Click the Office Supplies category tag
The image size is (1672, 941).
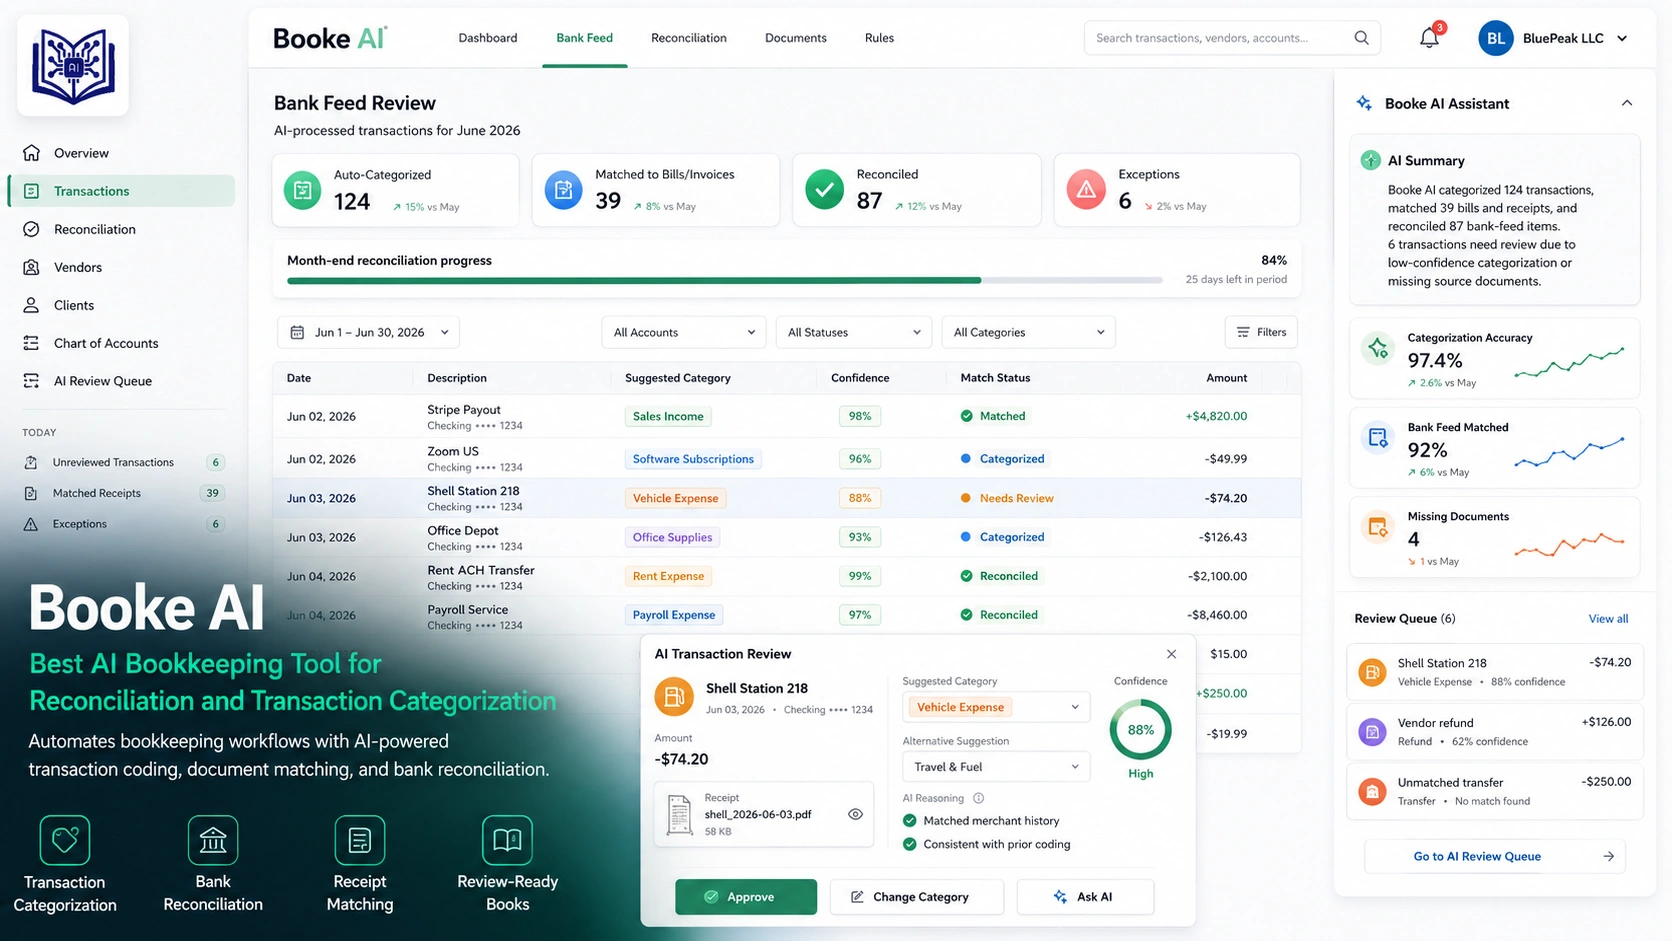tap(672, 537)
